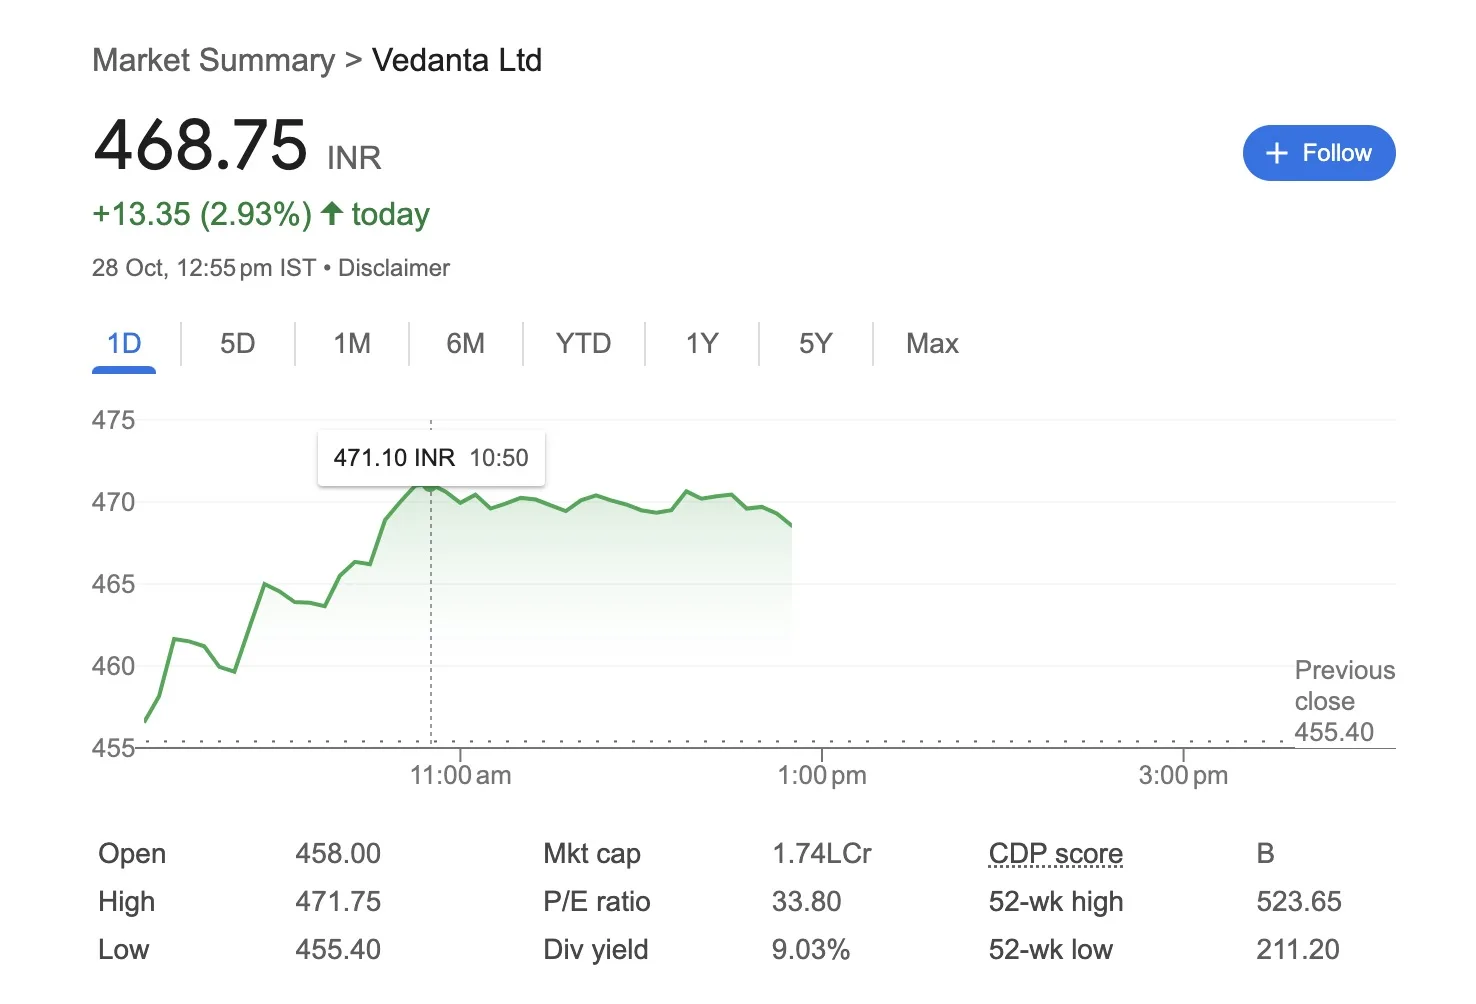Click the CDP score link

pos(1055,853)
